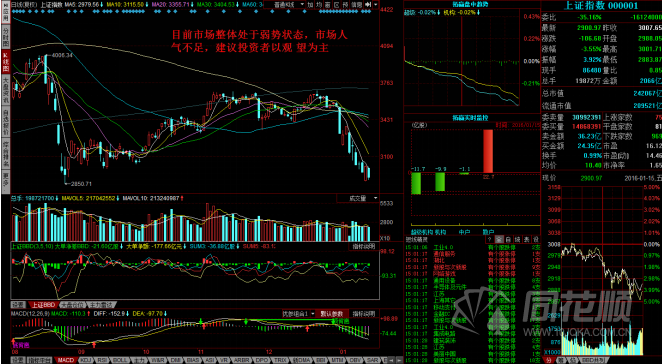Click the red 散户 bar in fund monitor
This screenshot has height=364, width=662.
point(488,151)
